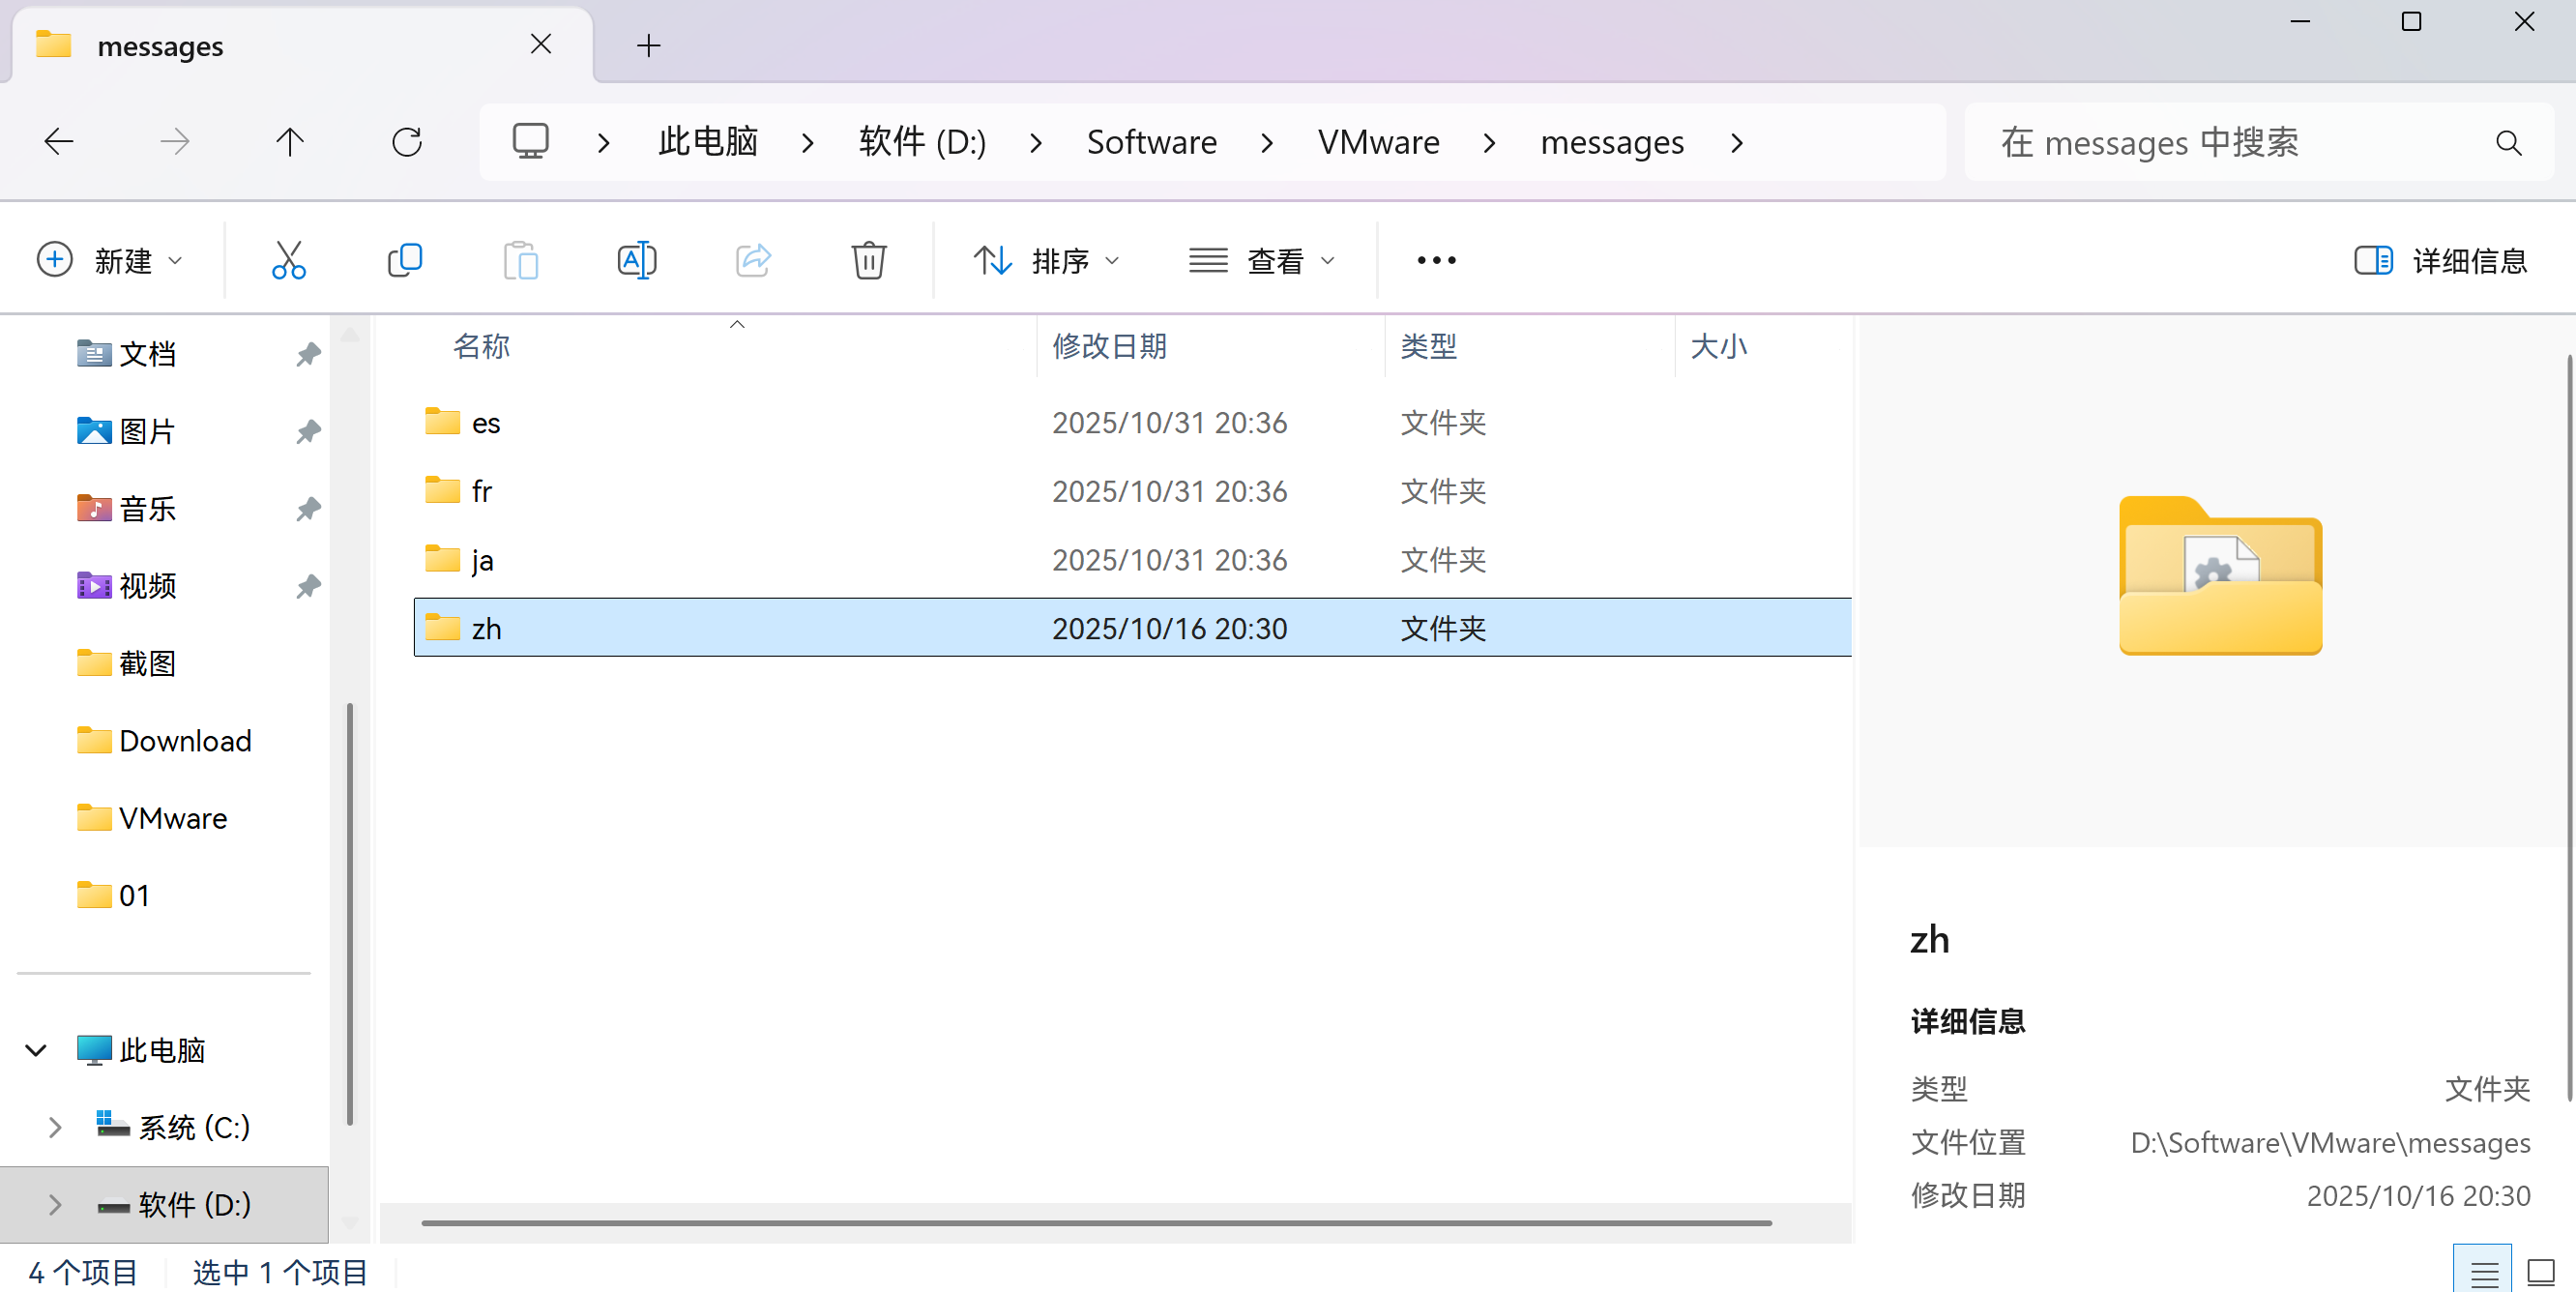Expand chevron after Software in address bar
Image resolution: width=2576 pixels, height=1292 pixels.
(1267, 143)
